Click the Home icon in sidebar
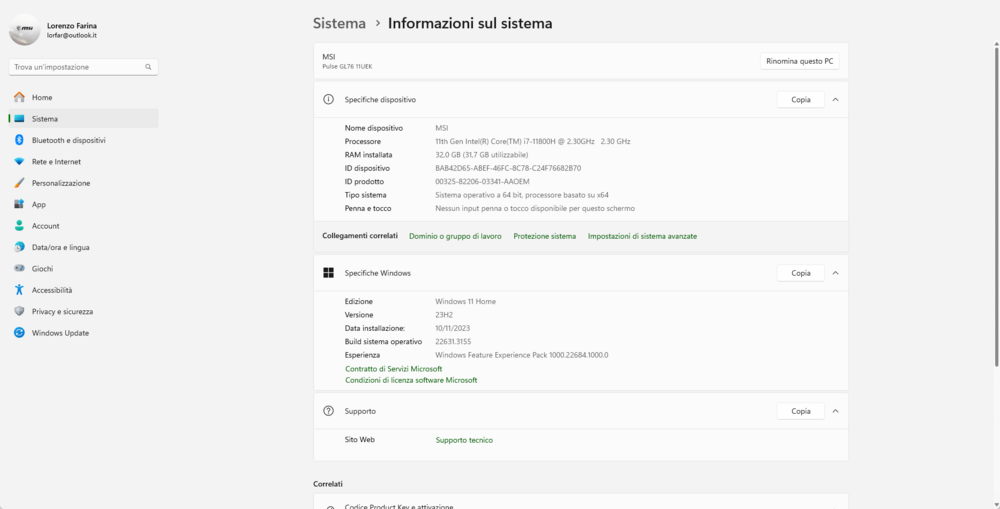Viewport: 1000px width, 509px height. coord(19,97)
